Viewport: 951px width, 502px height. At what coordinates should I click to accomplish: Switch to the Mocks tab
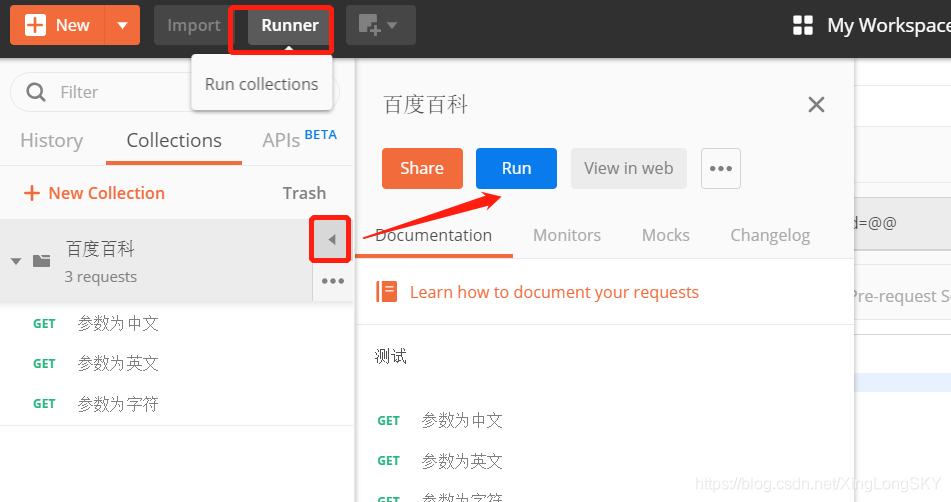[666, 235]
